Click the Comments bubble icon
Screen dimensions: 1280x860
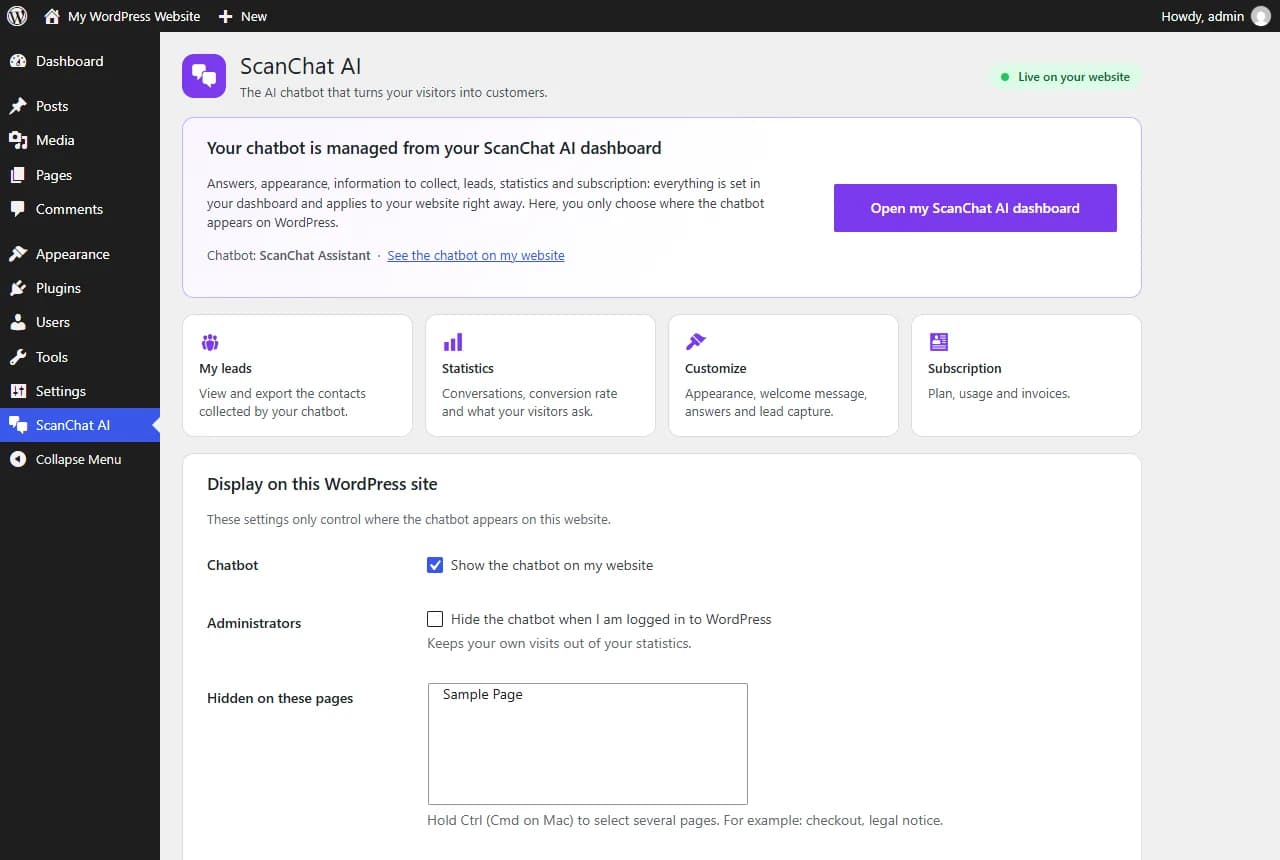pos(18,209)
